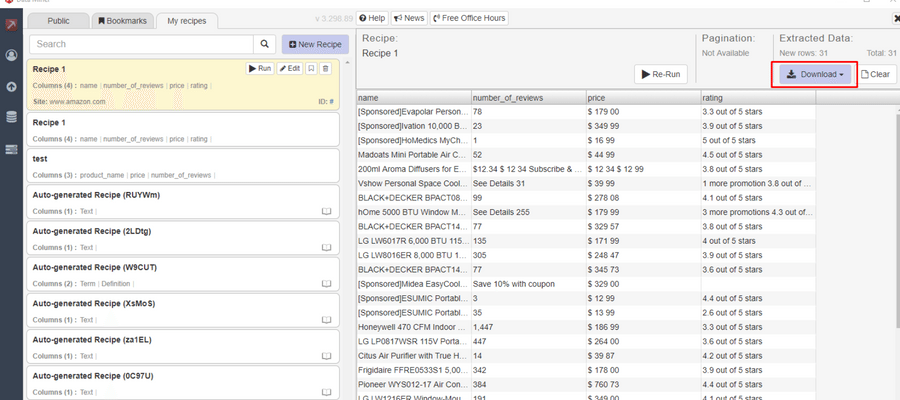Screen dimensions: 900x400
Task: Click the Re-Run button
Action: click(x=661, y=74)
